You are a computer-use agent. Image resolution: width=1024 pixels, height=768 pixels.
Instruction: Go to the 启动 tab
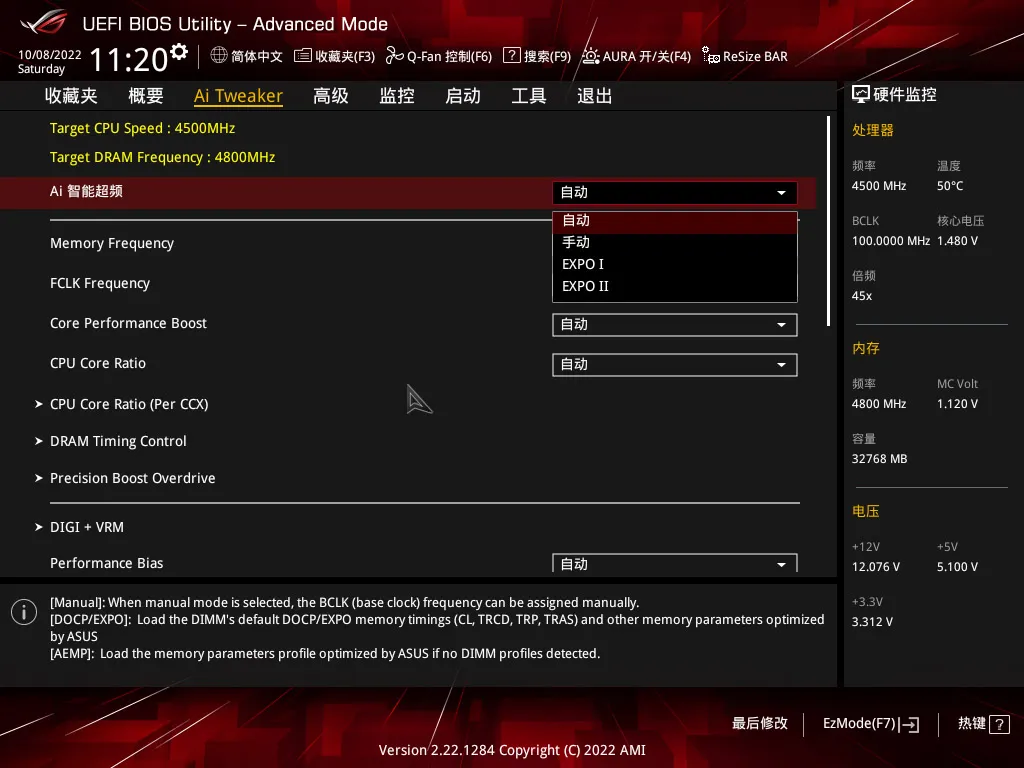tap(462, 96)
